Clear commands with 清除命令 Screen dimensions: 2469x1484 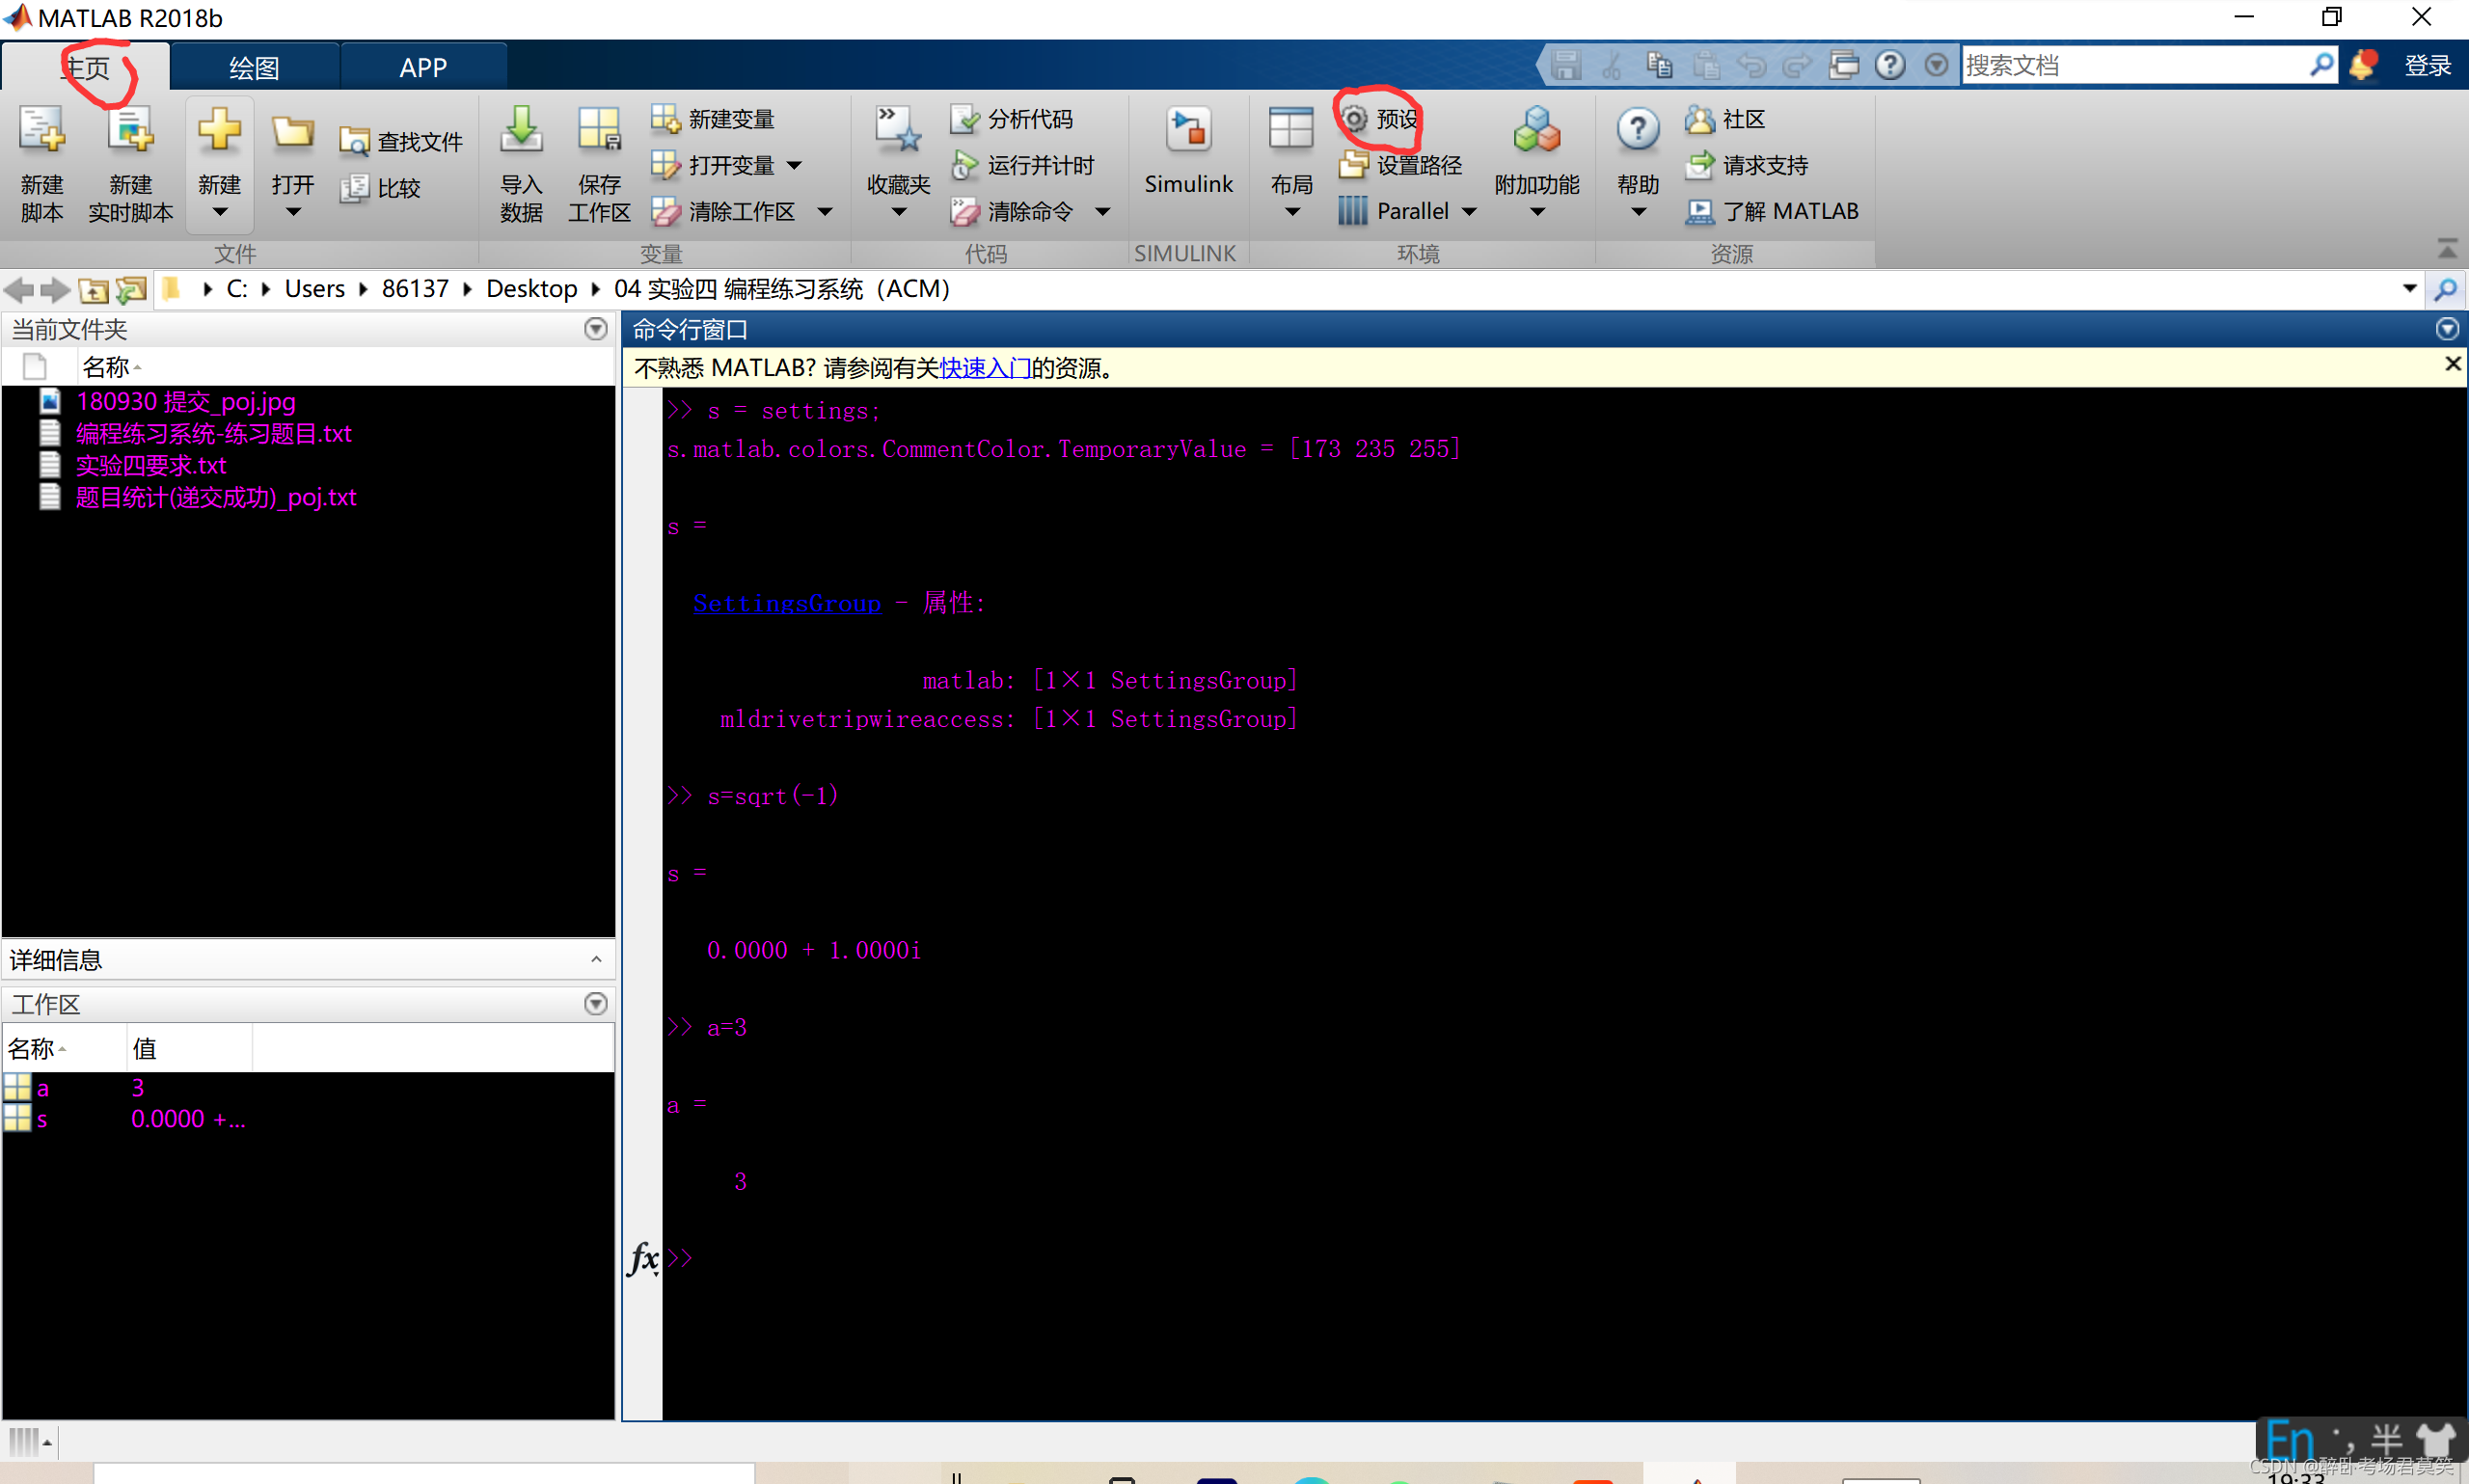pos(1012,211)
